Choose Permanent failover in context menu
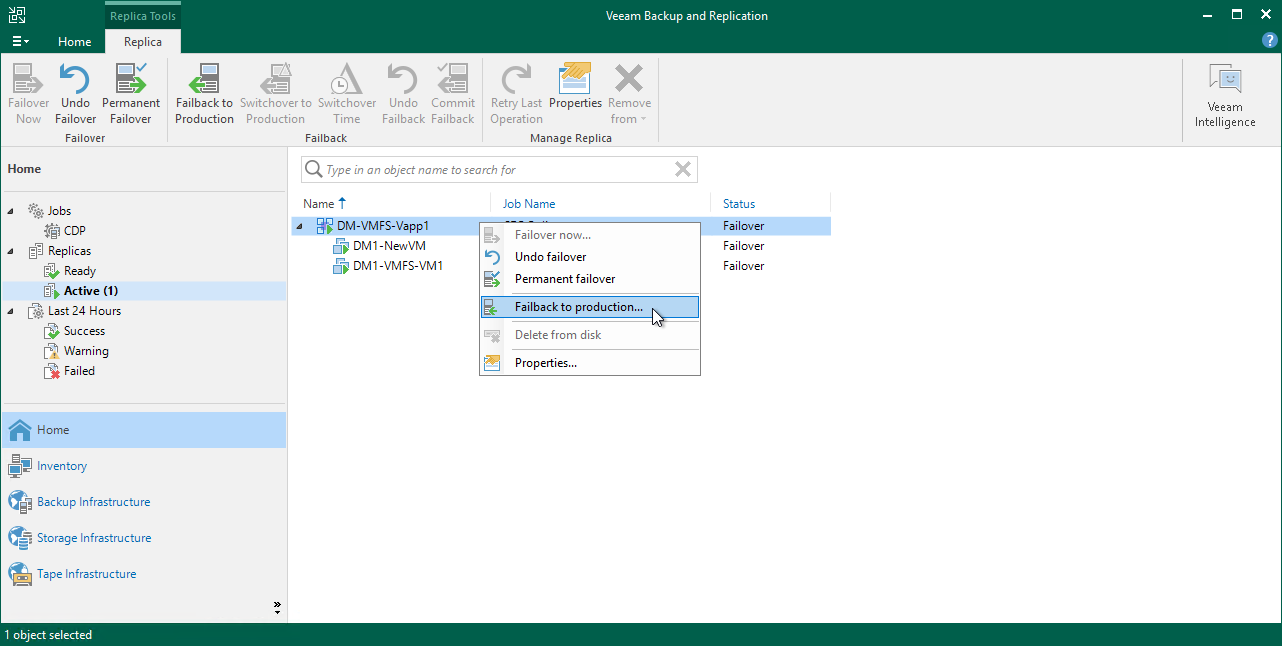The width and height of the screenshot is (1282, 646). coord(590,279)
